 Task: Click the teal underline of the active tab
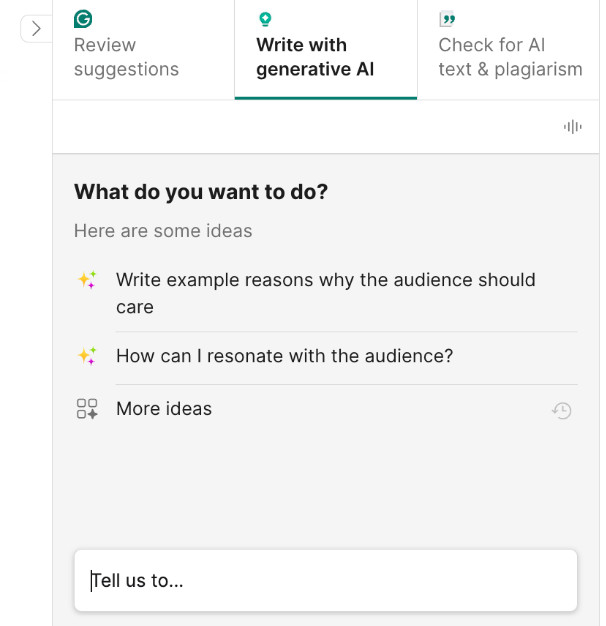[326, 98]
